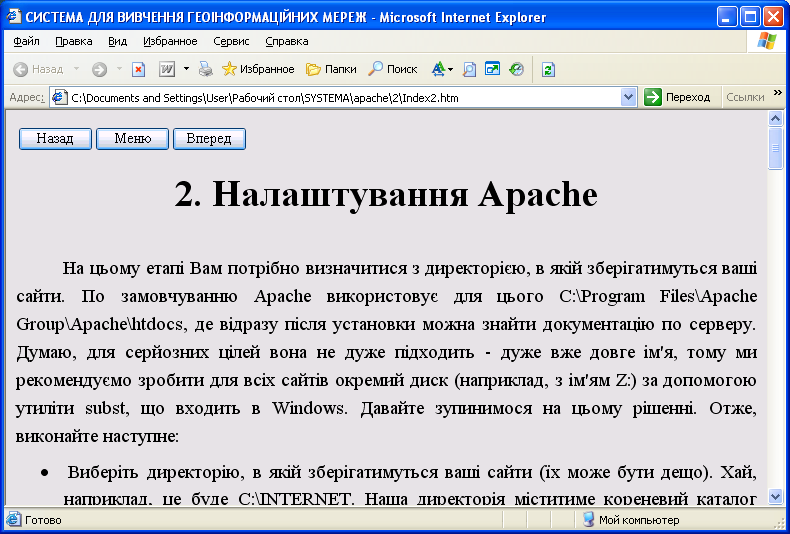790x534 pixels.
Task: Click scrollbar down arrow
Action: [775, 496]
